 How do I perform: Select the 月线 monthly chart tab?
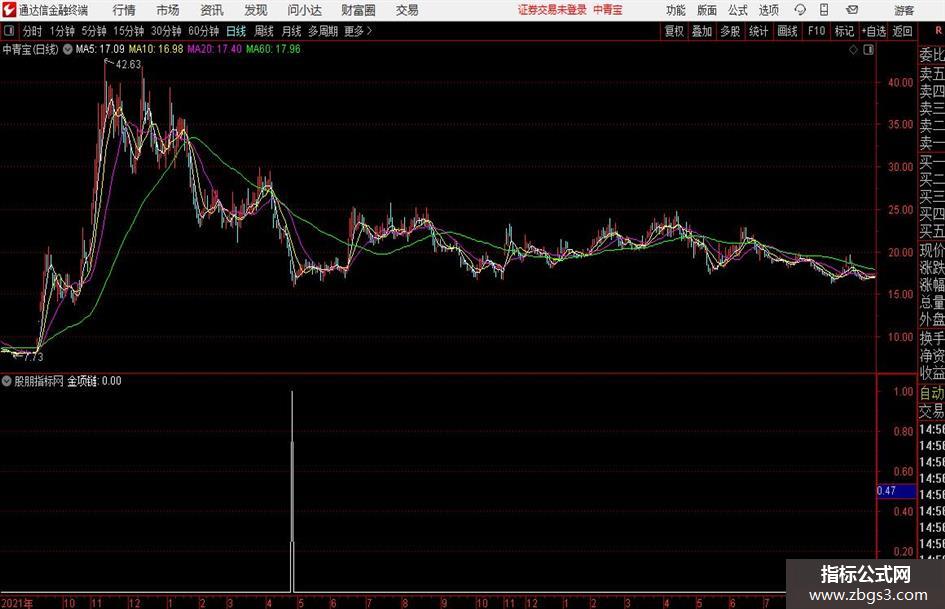(x=292, y=31)
